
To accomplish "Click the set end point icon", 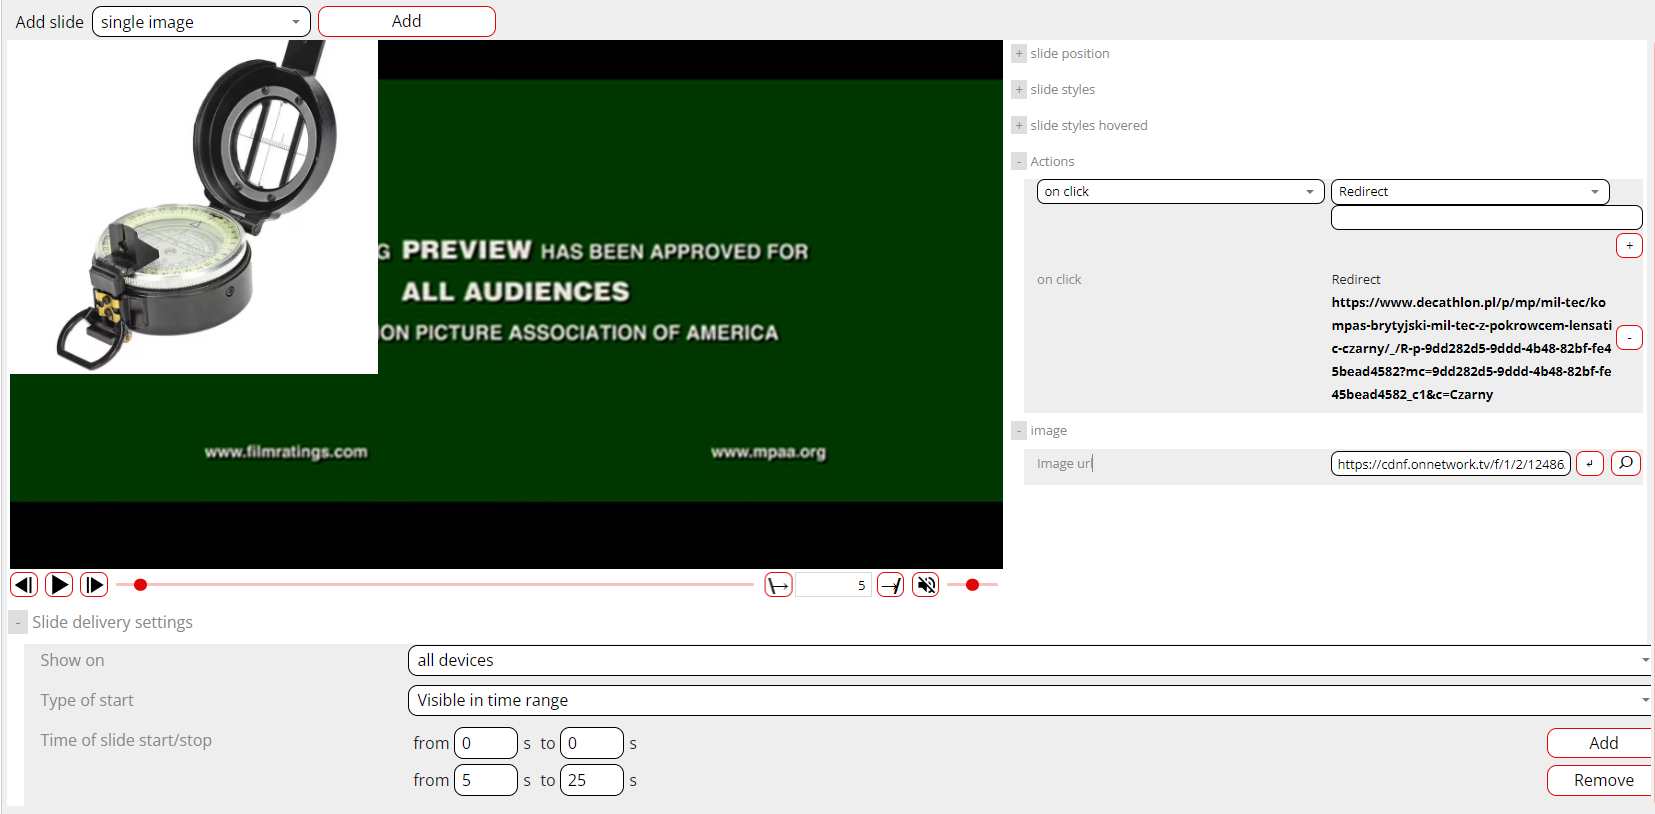I will point(890,585).
